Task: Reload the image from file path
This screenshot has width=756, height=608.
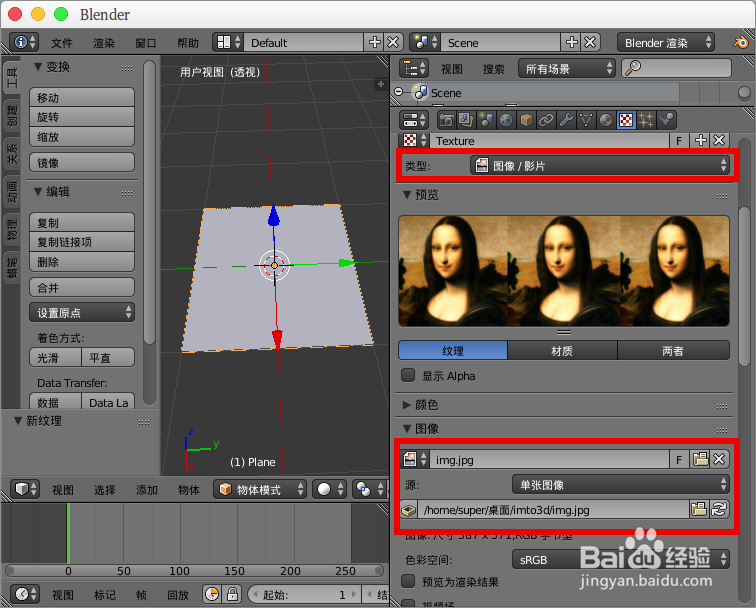Action: tap(719, 509)
